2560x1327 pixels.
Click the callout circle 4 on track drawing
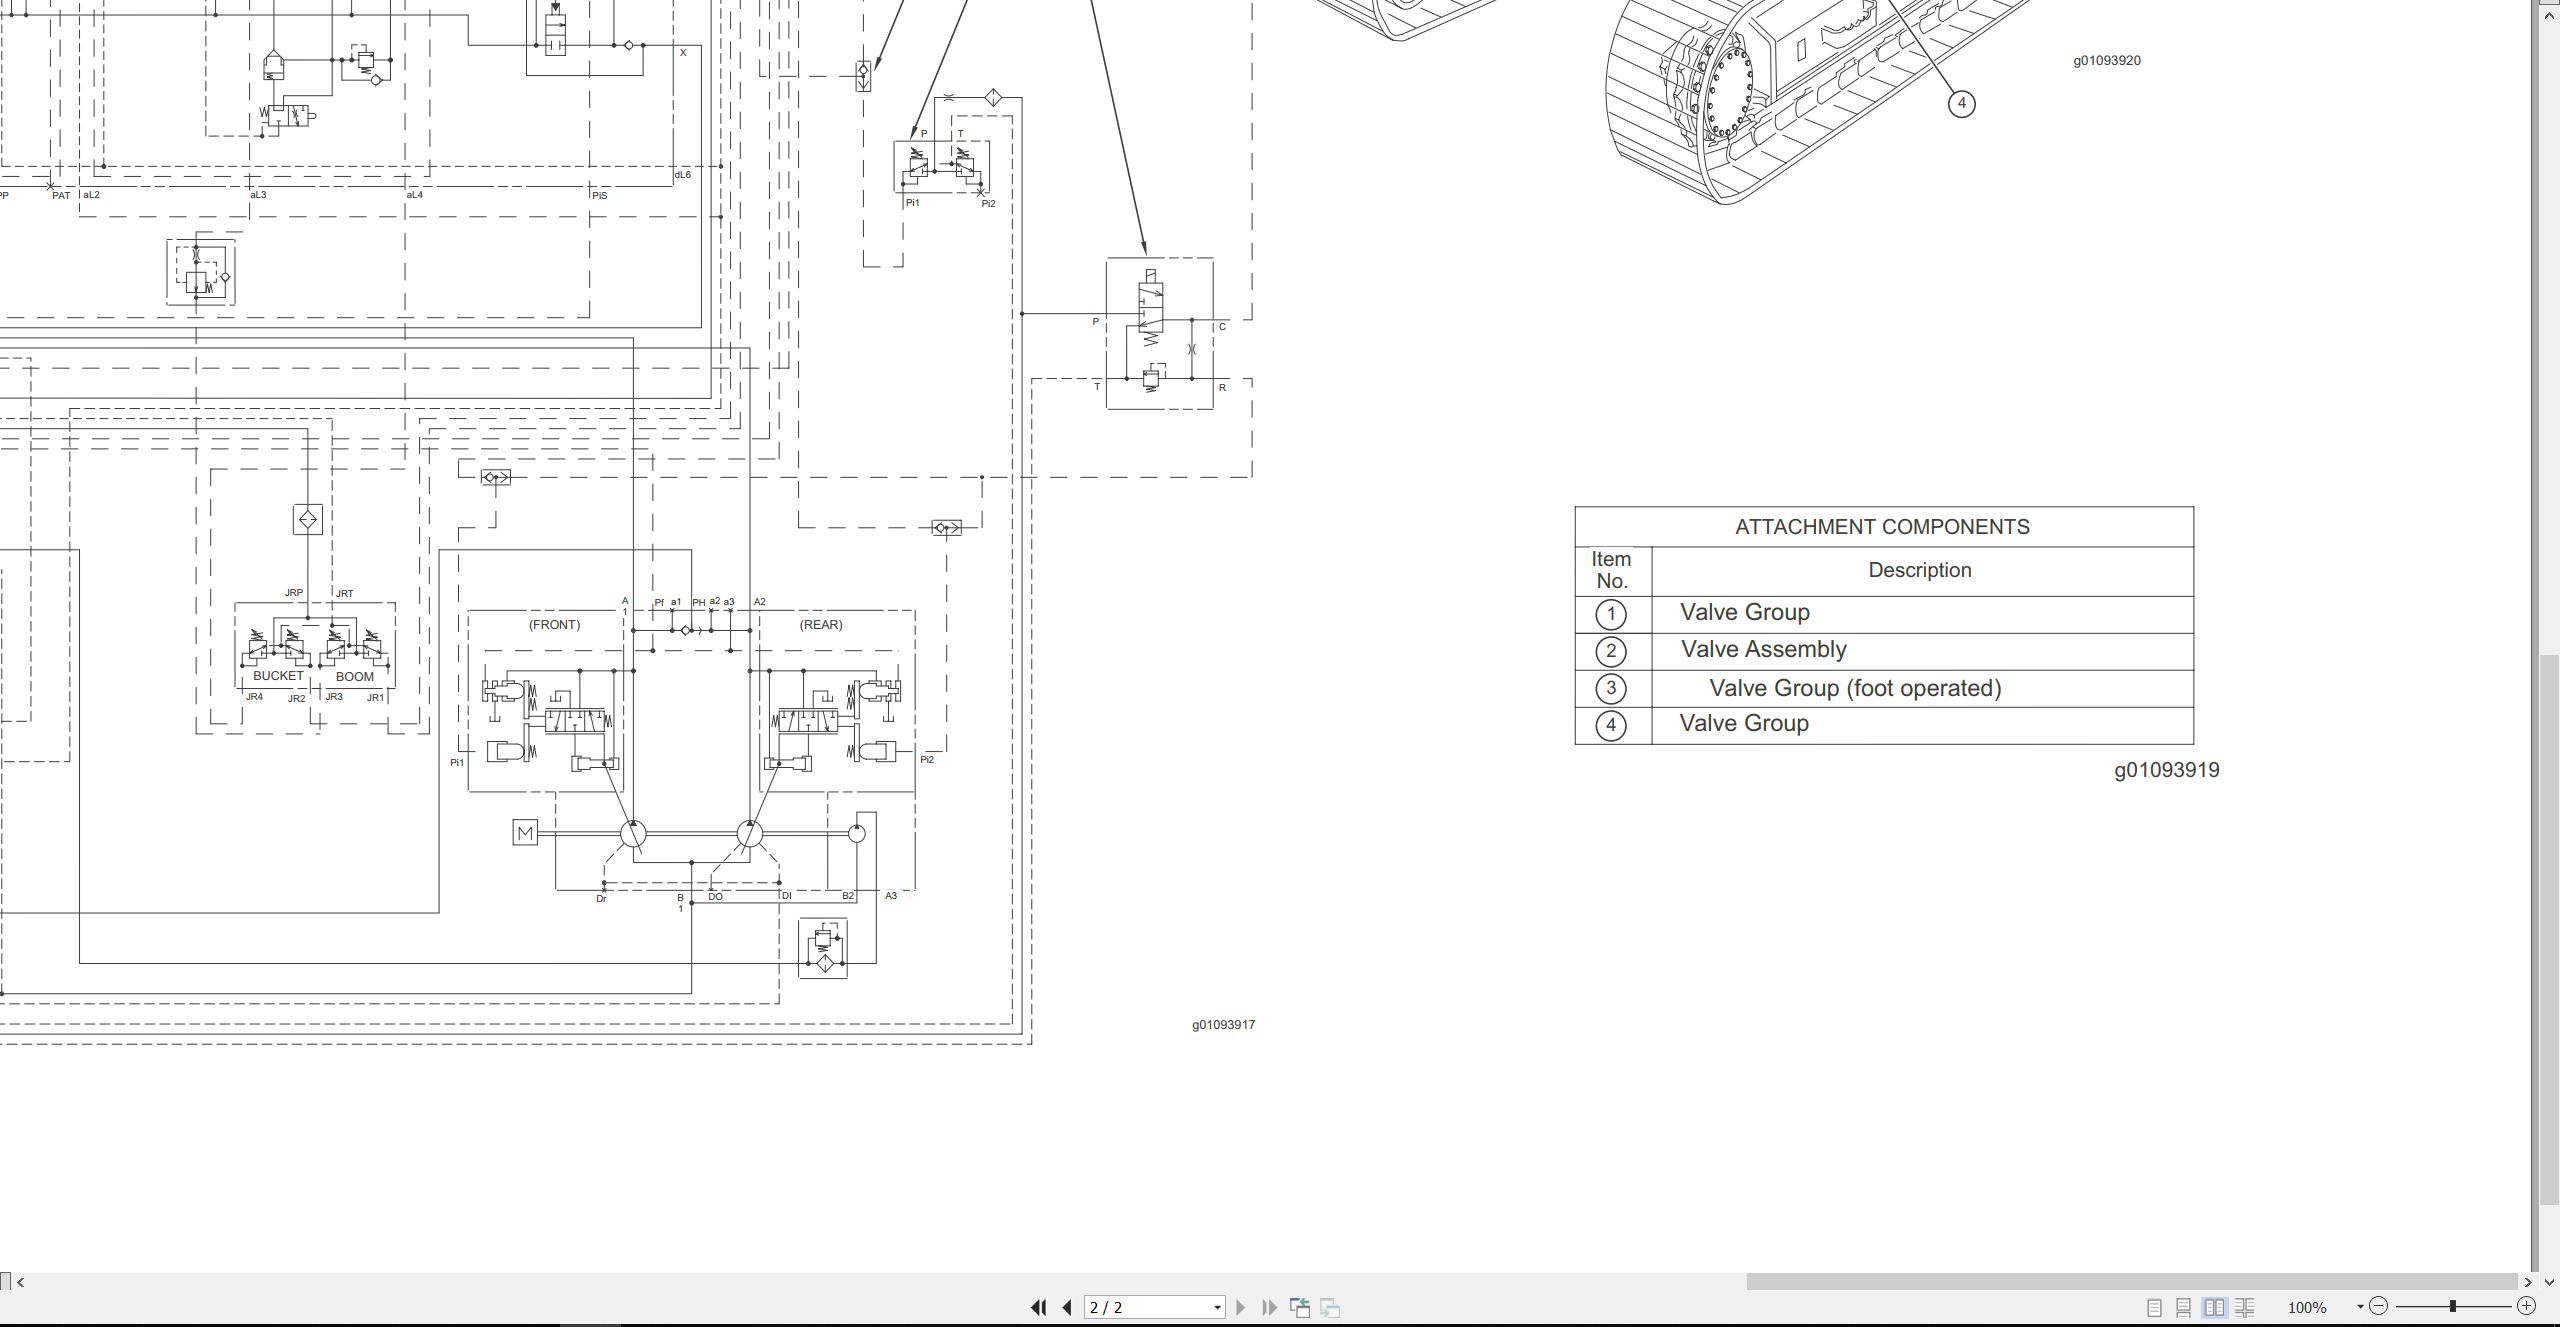(1962, 103)
